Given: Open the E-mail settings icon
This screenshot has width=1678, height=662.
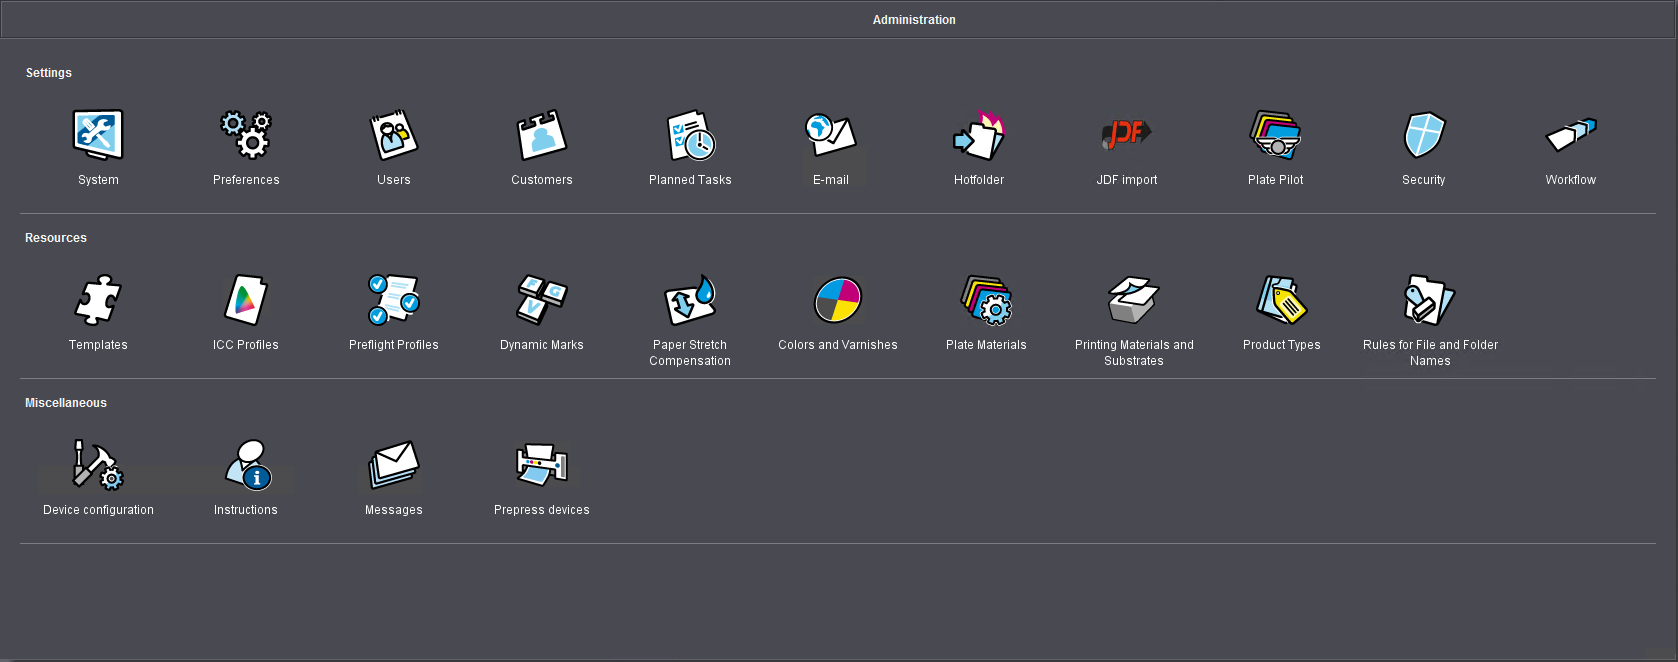Looking at the screenshot, I should (831, 135).
